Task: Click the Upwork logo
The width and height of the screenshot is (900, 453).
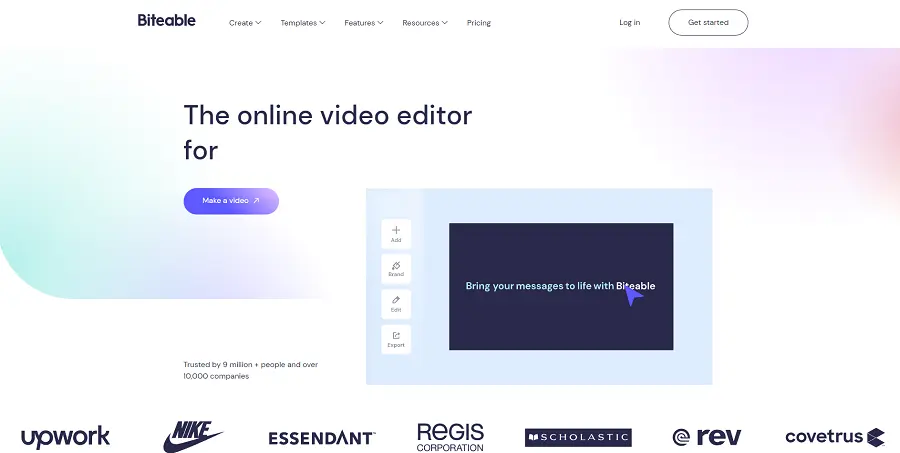Action: 65,437
